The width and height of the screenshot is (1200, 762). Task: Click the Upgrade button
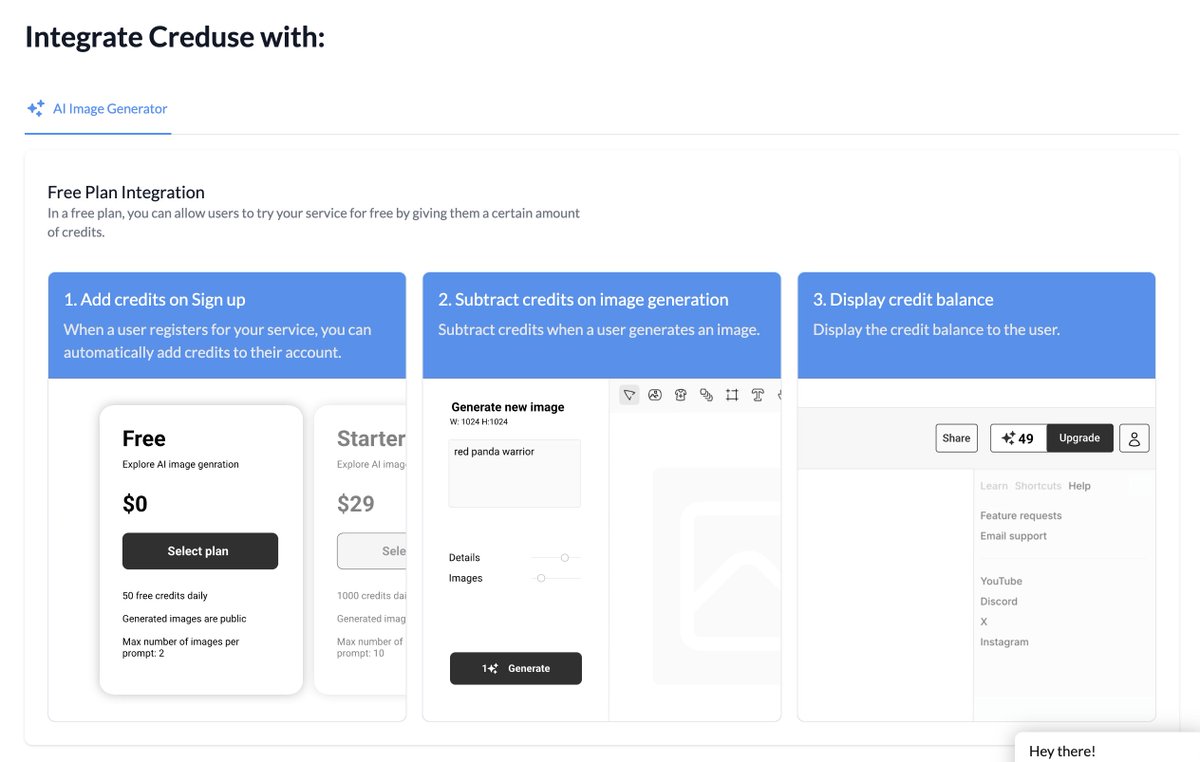click(1080, 438)
